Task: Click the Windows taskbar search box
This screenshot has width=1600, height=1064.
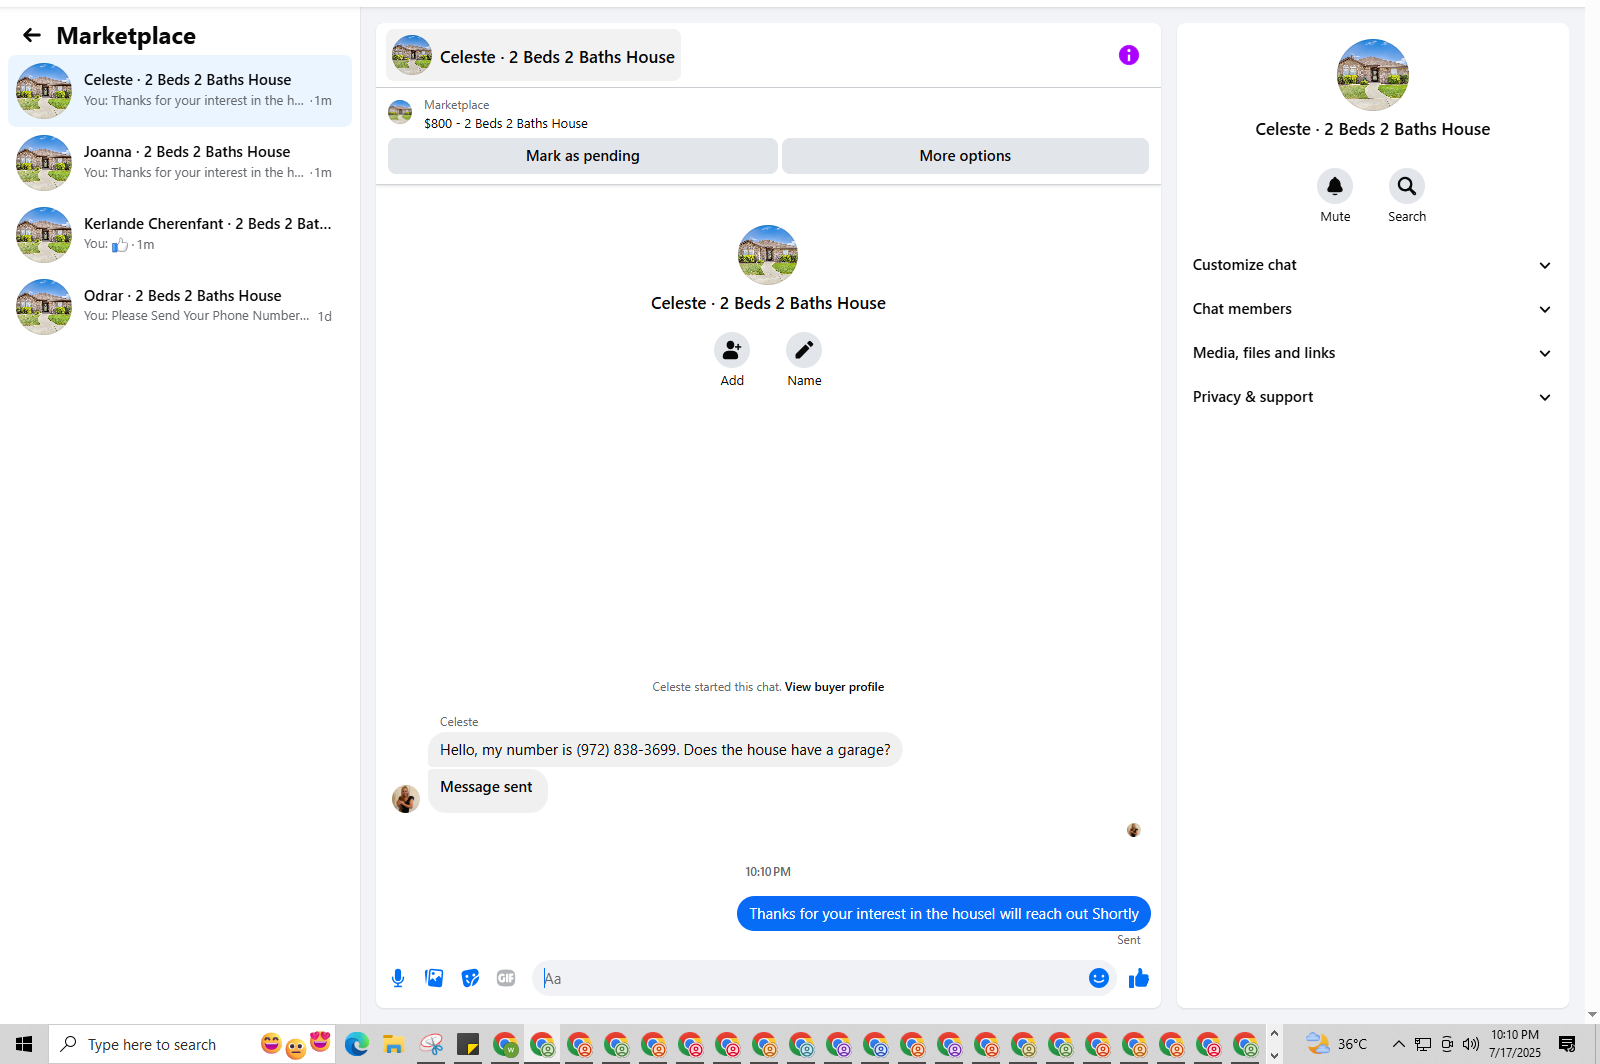Action: tap(192, 1045)
